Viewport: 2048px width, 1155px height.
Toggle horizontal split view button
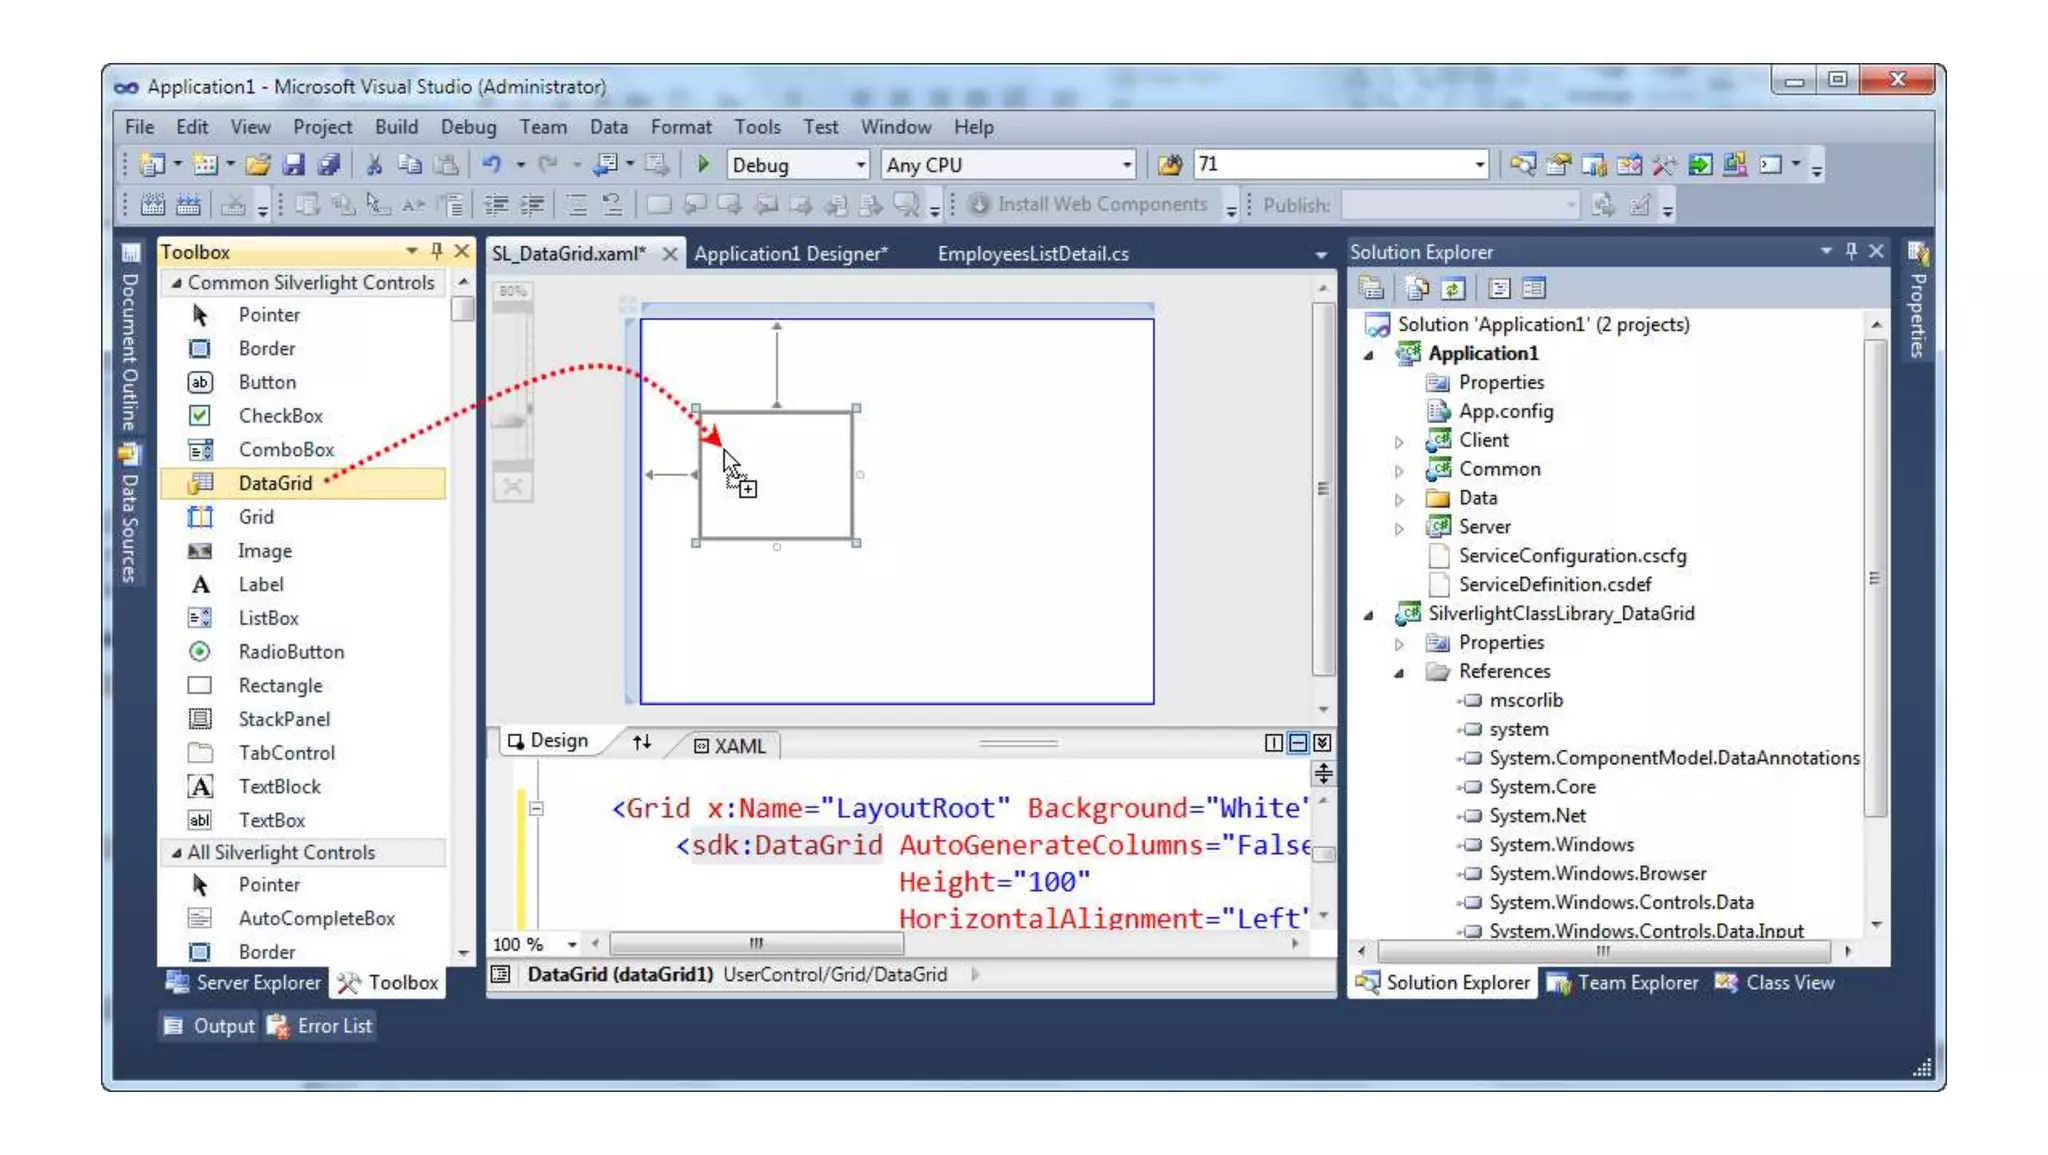point(1298,743)
